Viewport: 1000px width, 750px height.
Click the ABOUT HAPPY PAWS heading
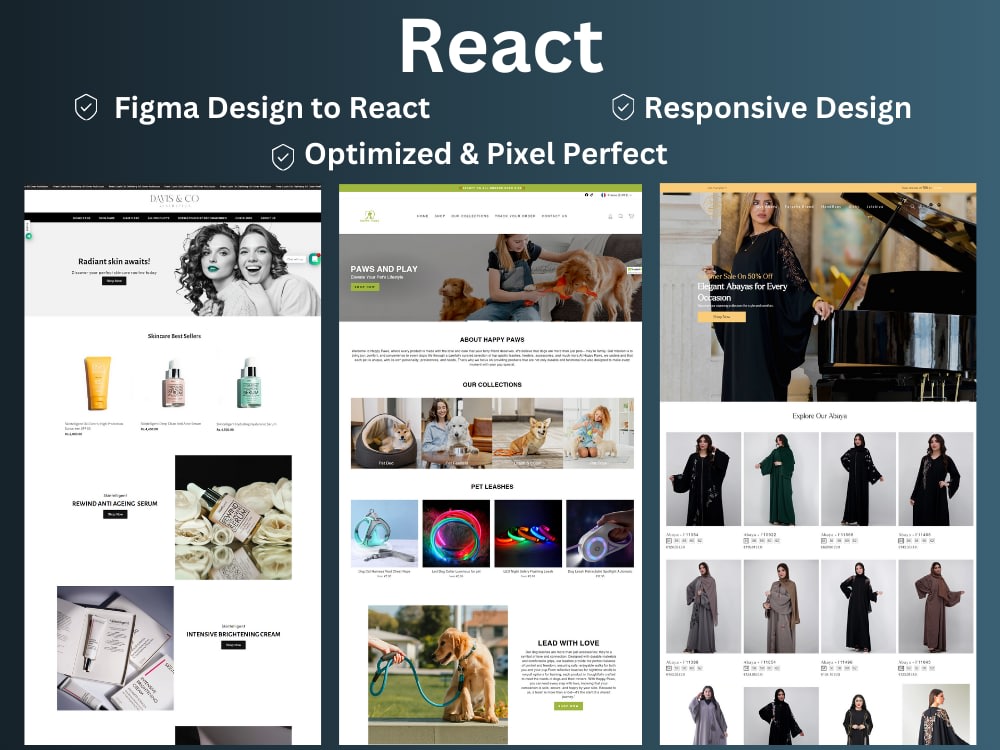pos(492,340)
